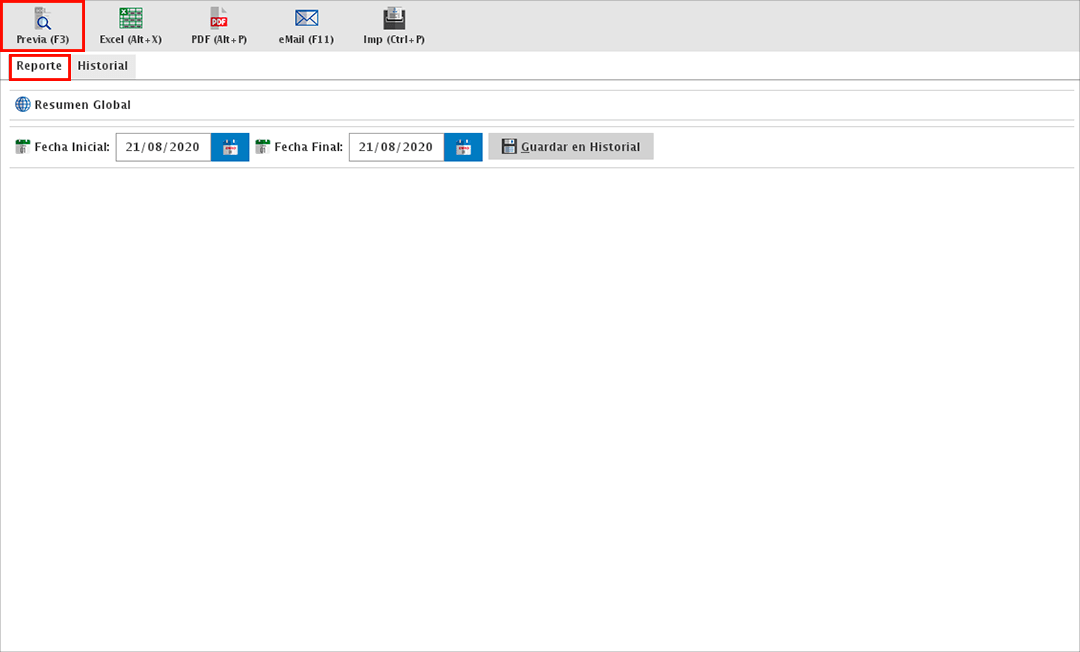Open the Fecha Inicial blue date picker
This screenshot has height=652, width=1080.
[x=230, y=147]
